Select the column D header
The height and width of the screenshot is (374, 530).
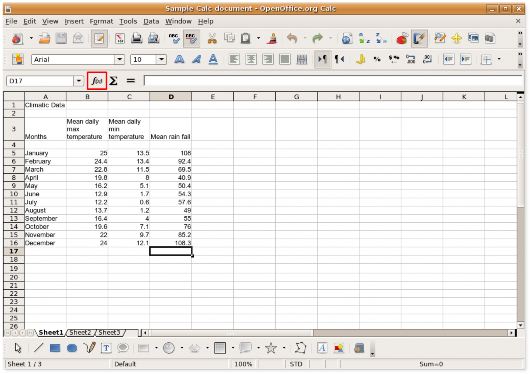pyautogui.click(x=171, y=97)
